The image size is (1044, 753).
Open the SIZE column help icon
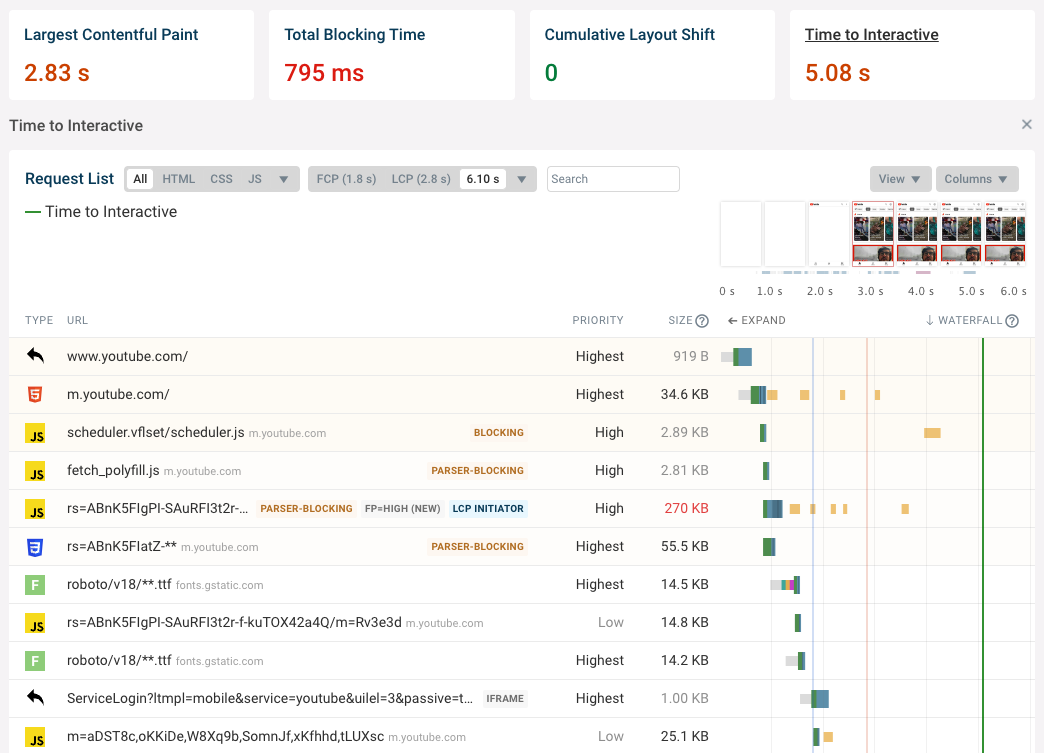coord(702,321)
